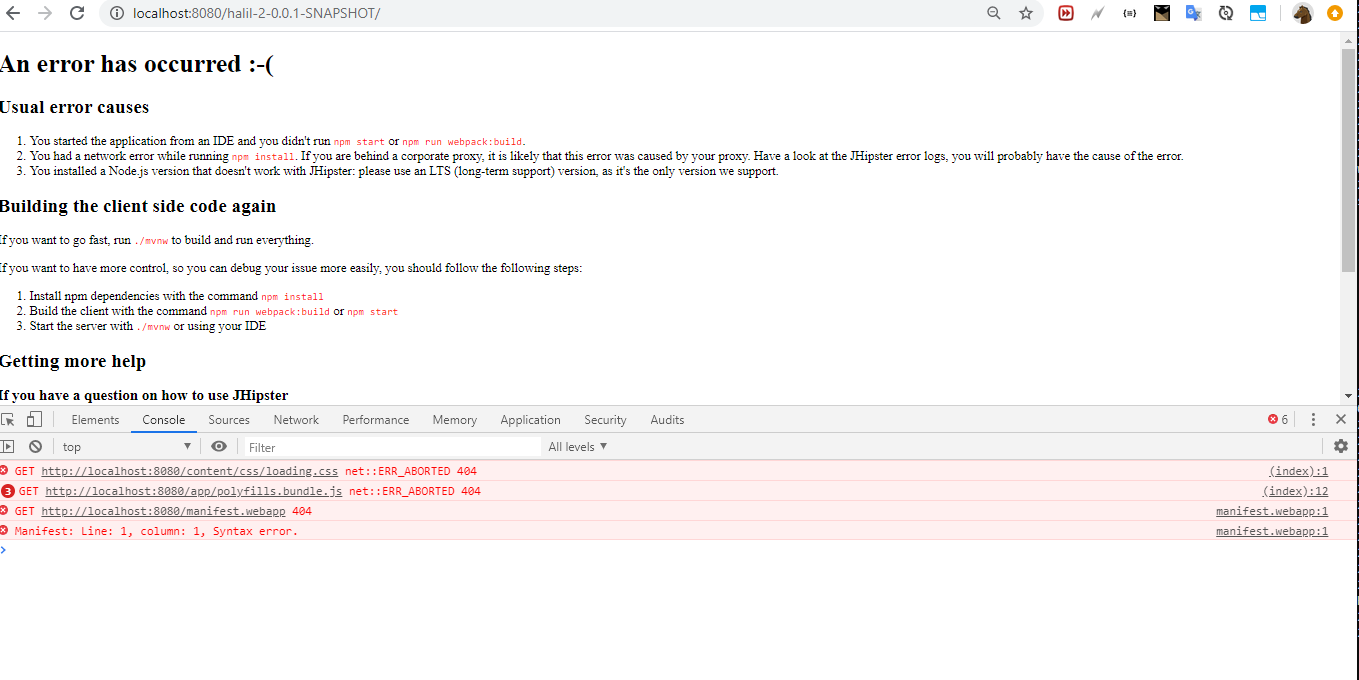The width and height of the screenshot is (1359, 680).
Task: Click the site information icon in address bar
Action: pyautogui.click(x=116, y=13)
